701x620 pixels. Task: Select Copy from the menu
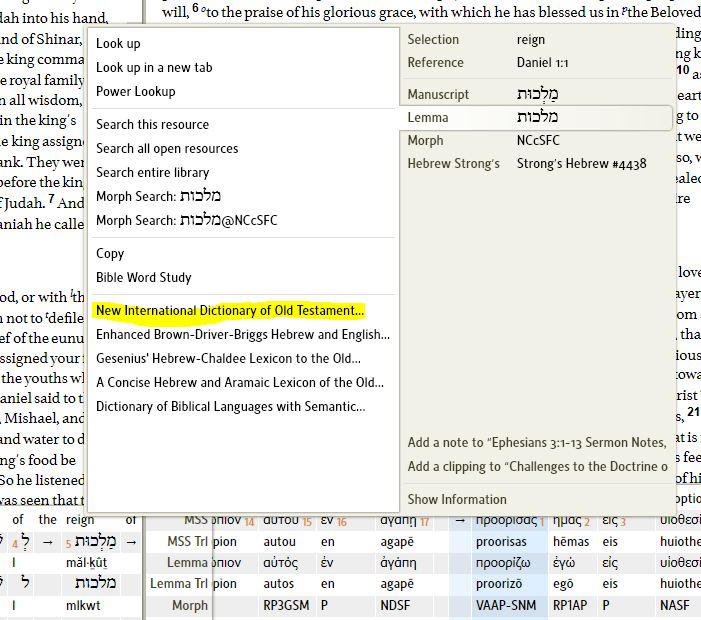110,253
